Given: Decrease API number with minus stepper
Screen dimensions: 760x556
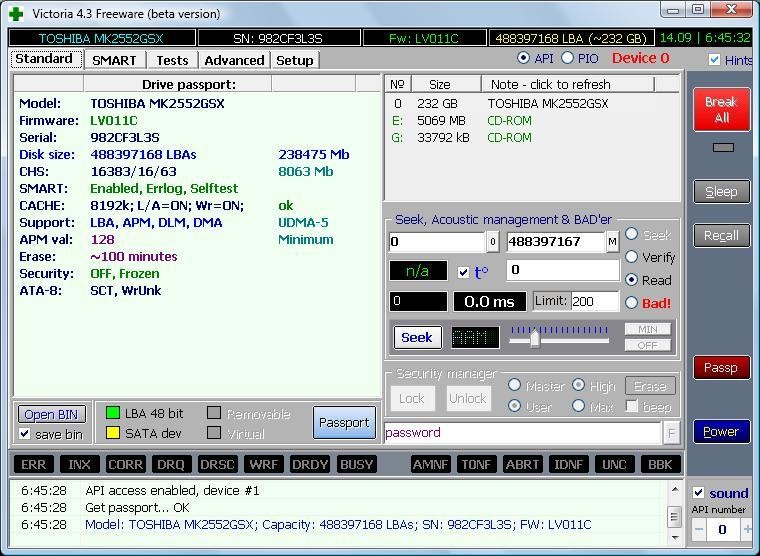Looking at the screenshot, I should click(x=698, y=529).
